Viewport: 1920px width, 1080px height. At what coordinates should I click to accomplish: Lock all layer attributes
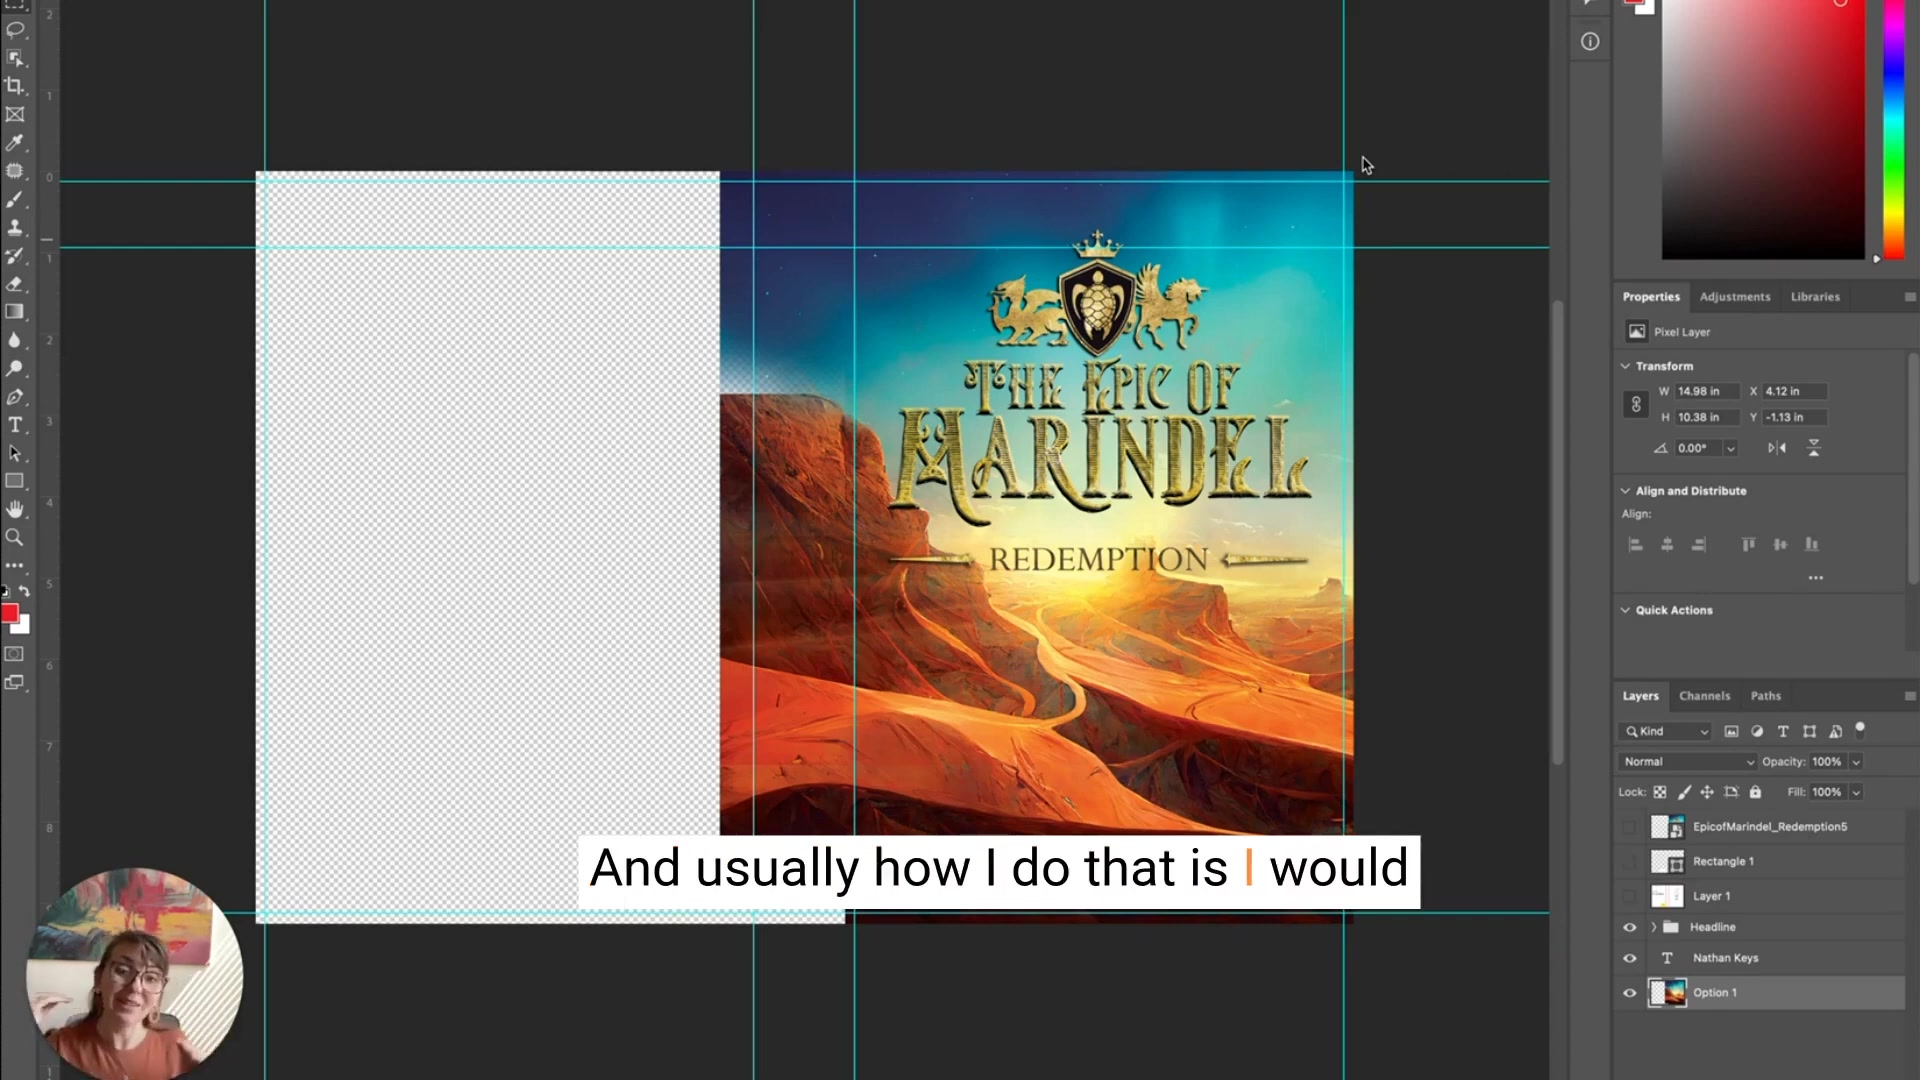pos(1755,792)
